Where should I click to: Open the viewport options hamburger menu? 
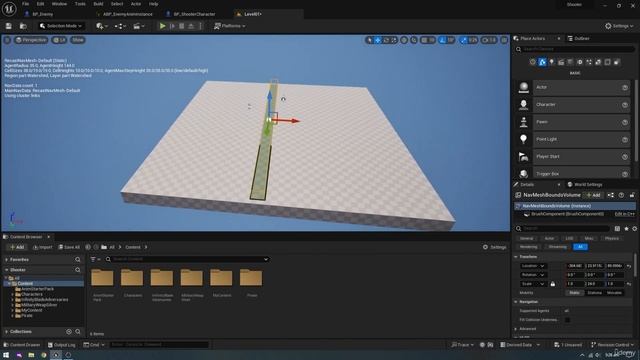(x=7, y=40)
